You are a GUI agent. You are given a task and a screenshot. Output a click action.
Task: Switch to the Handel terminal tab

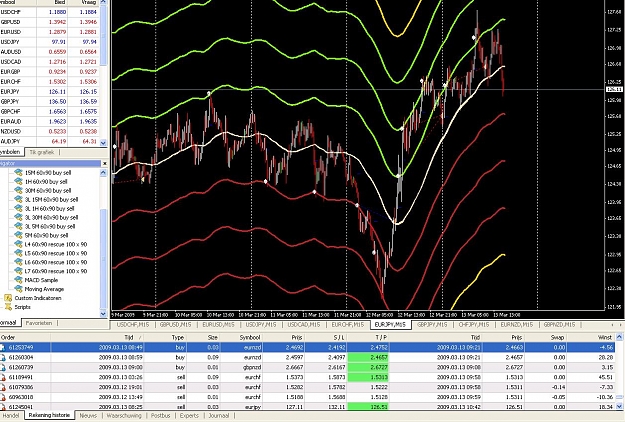11,416
